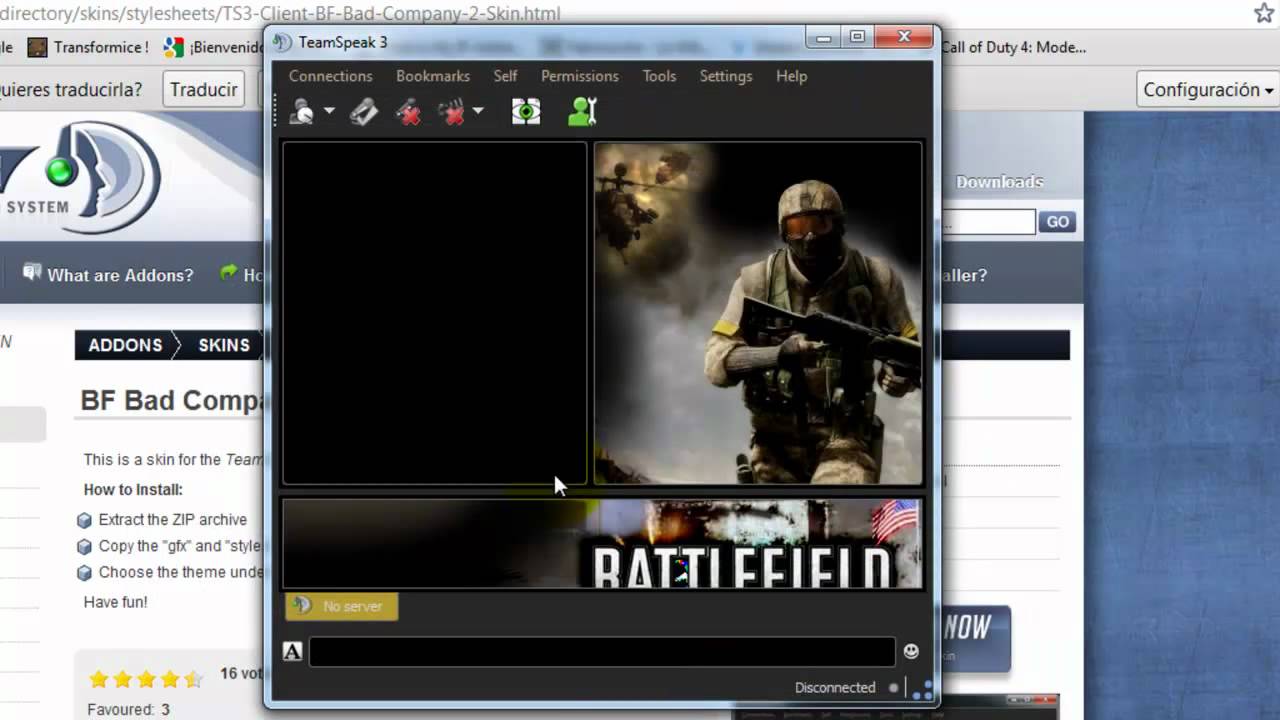
Task: Click the website GO search button
Action: (x=1057, y=222)
